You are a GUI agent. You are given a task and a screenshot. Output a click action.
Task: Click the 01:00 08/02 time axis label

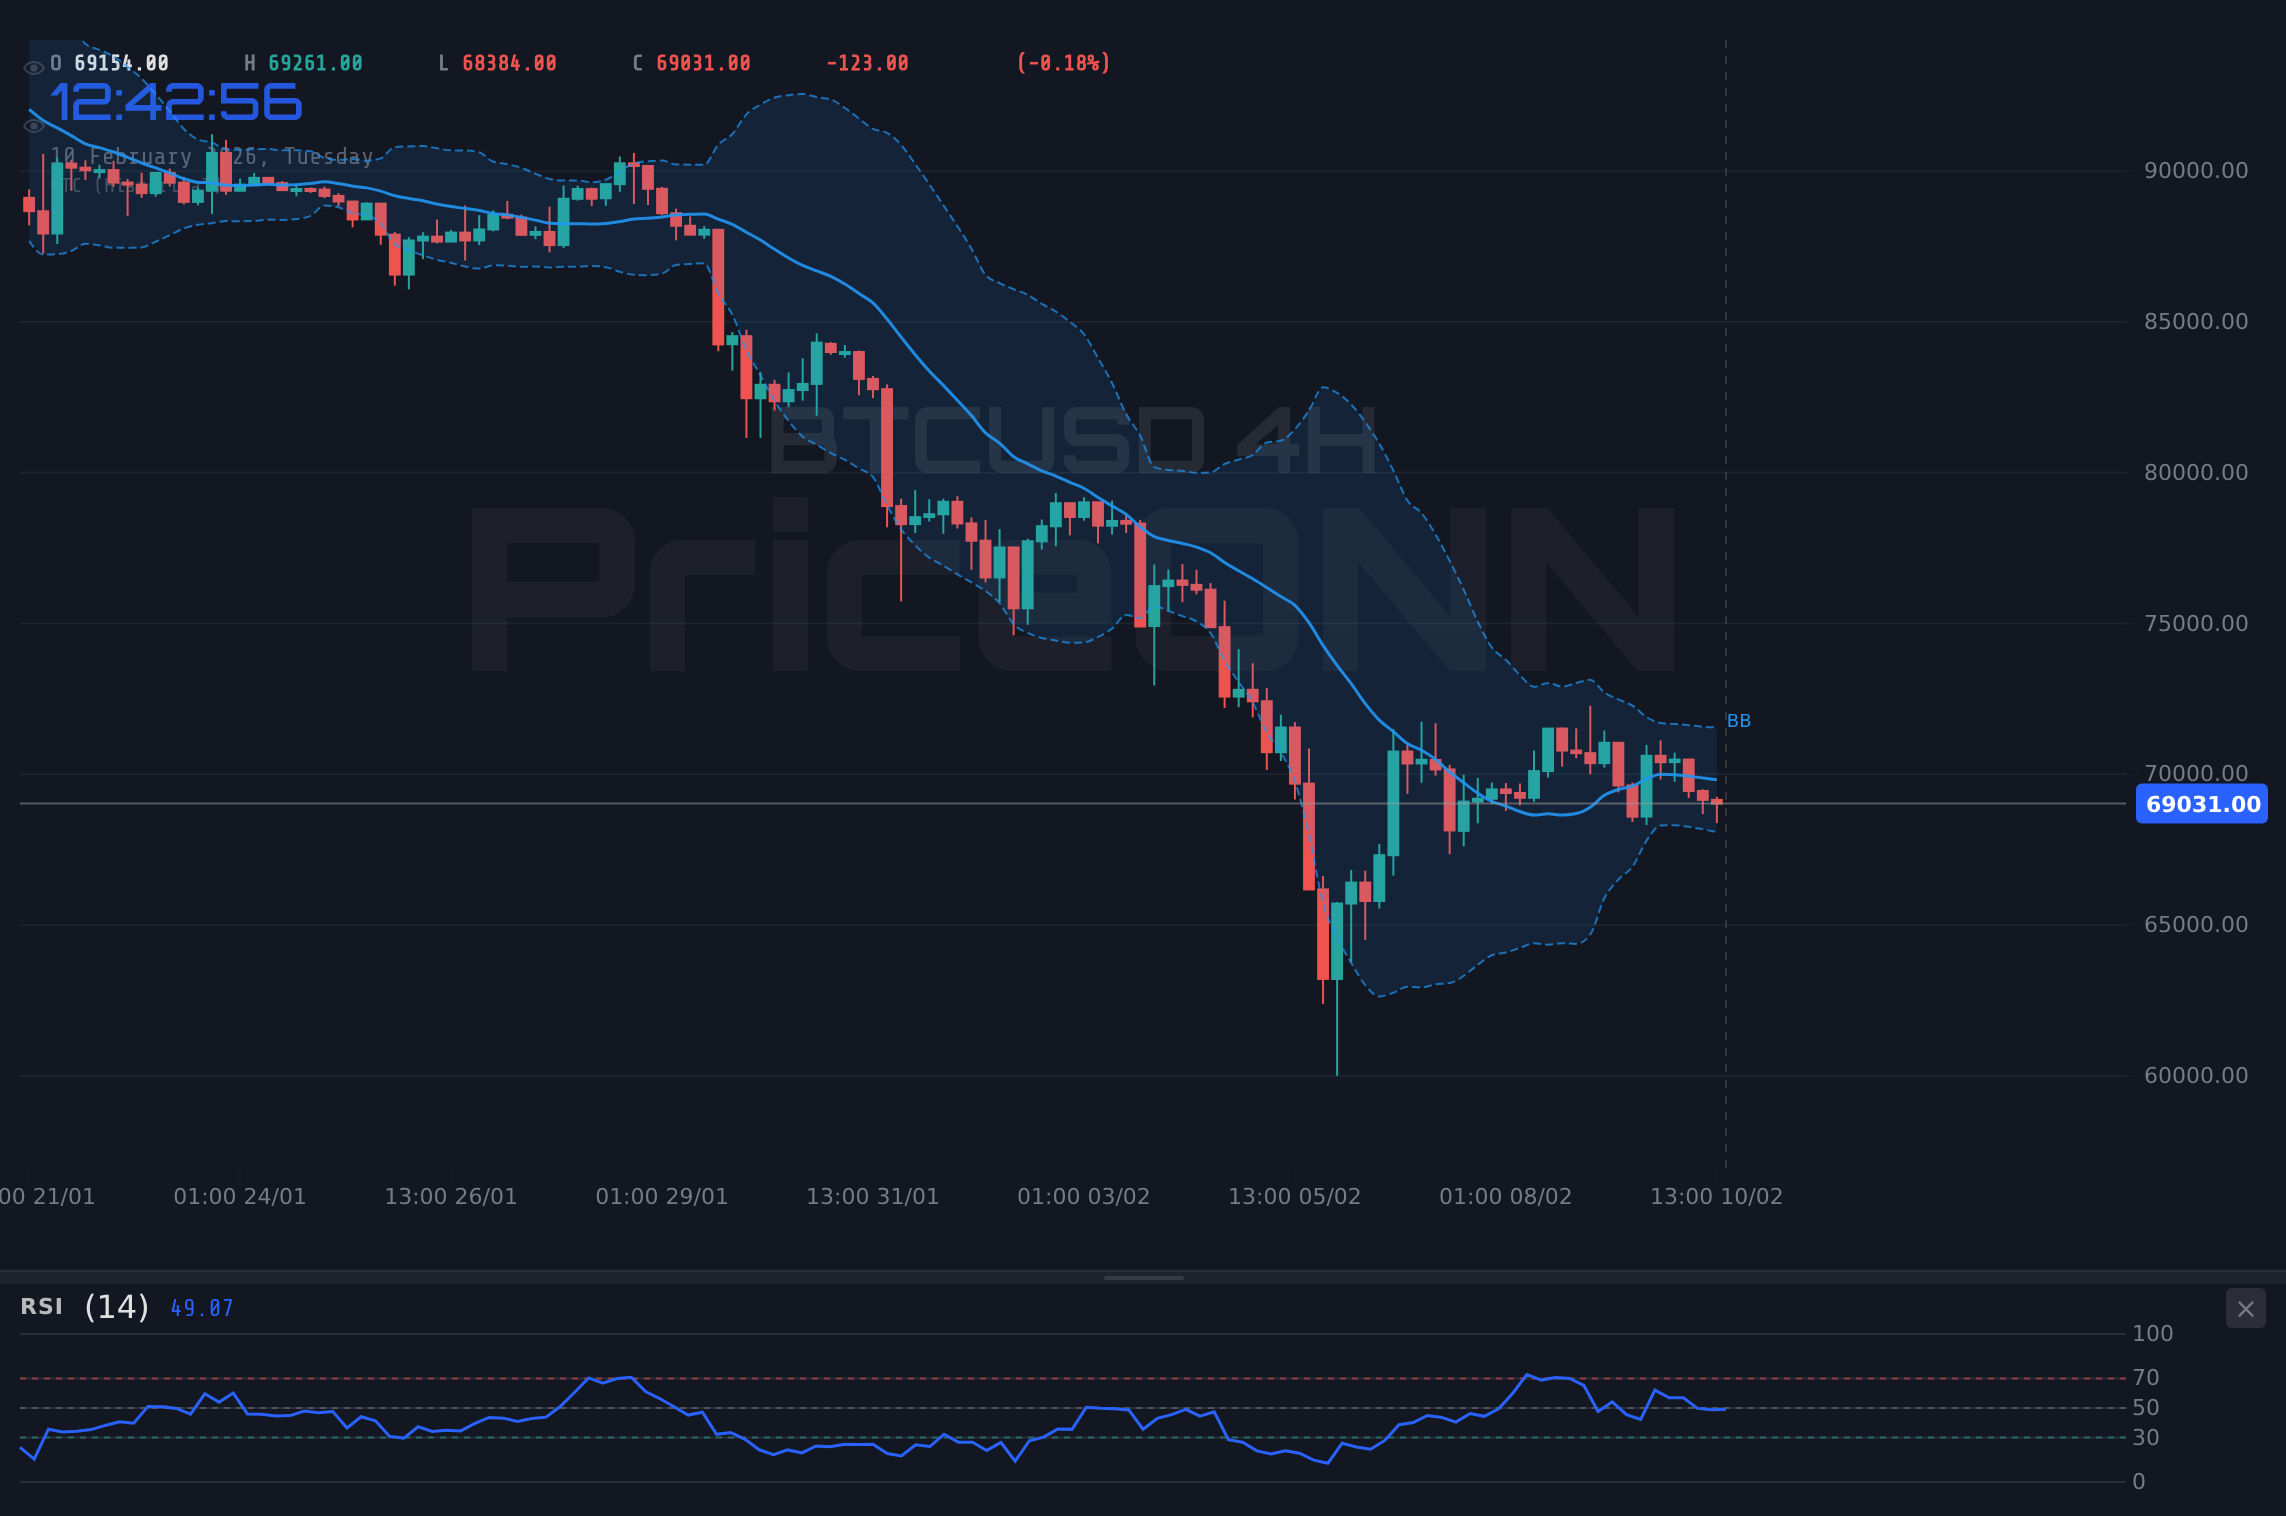[1506, 1197]
